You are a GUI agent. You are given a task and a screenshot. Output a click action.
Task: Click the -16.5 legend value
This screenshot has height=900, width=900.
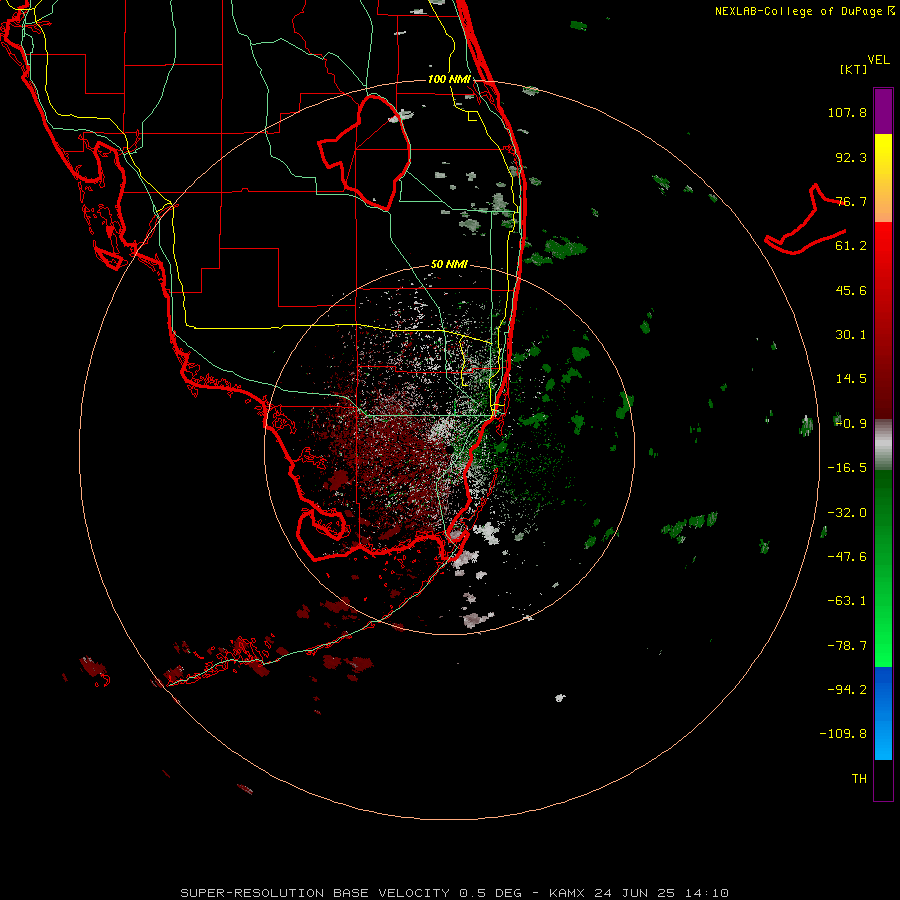point(847,468)
